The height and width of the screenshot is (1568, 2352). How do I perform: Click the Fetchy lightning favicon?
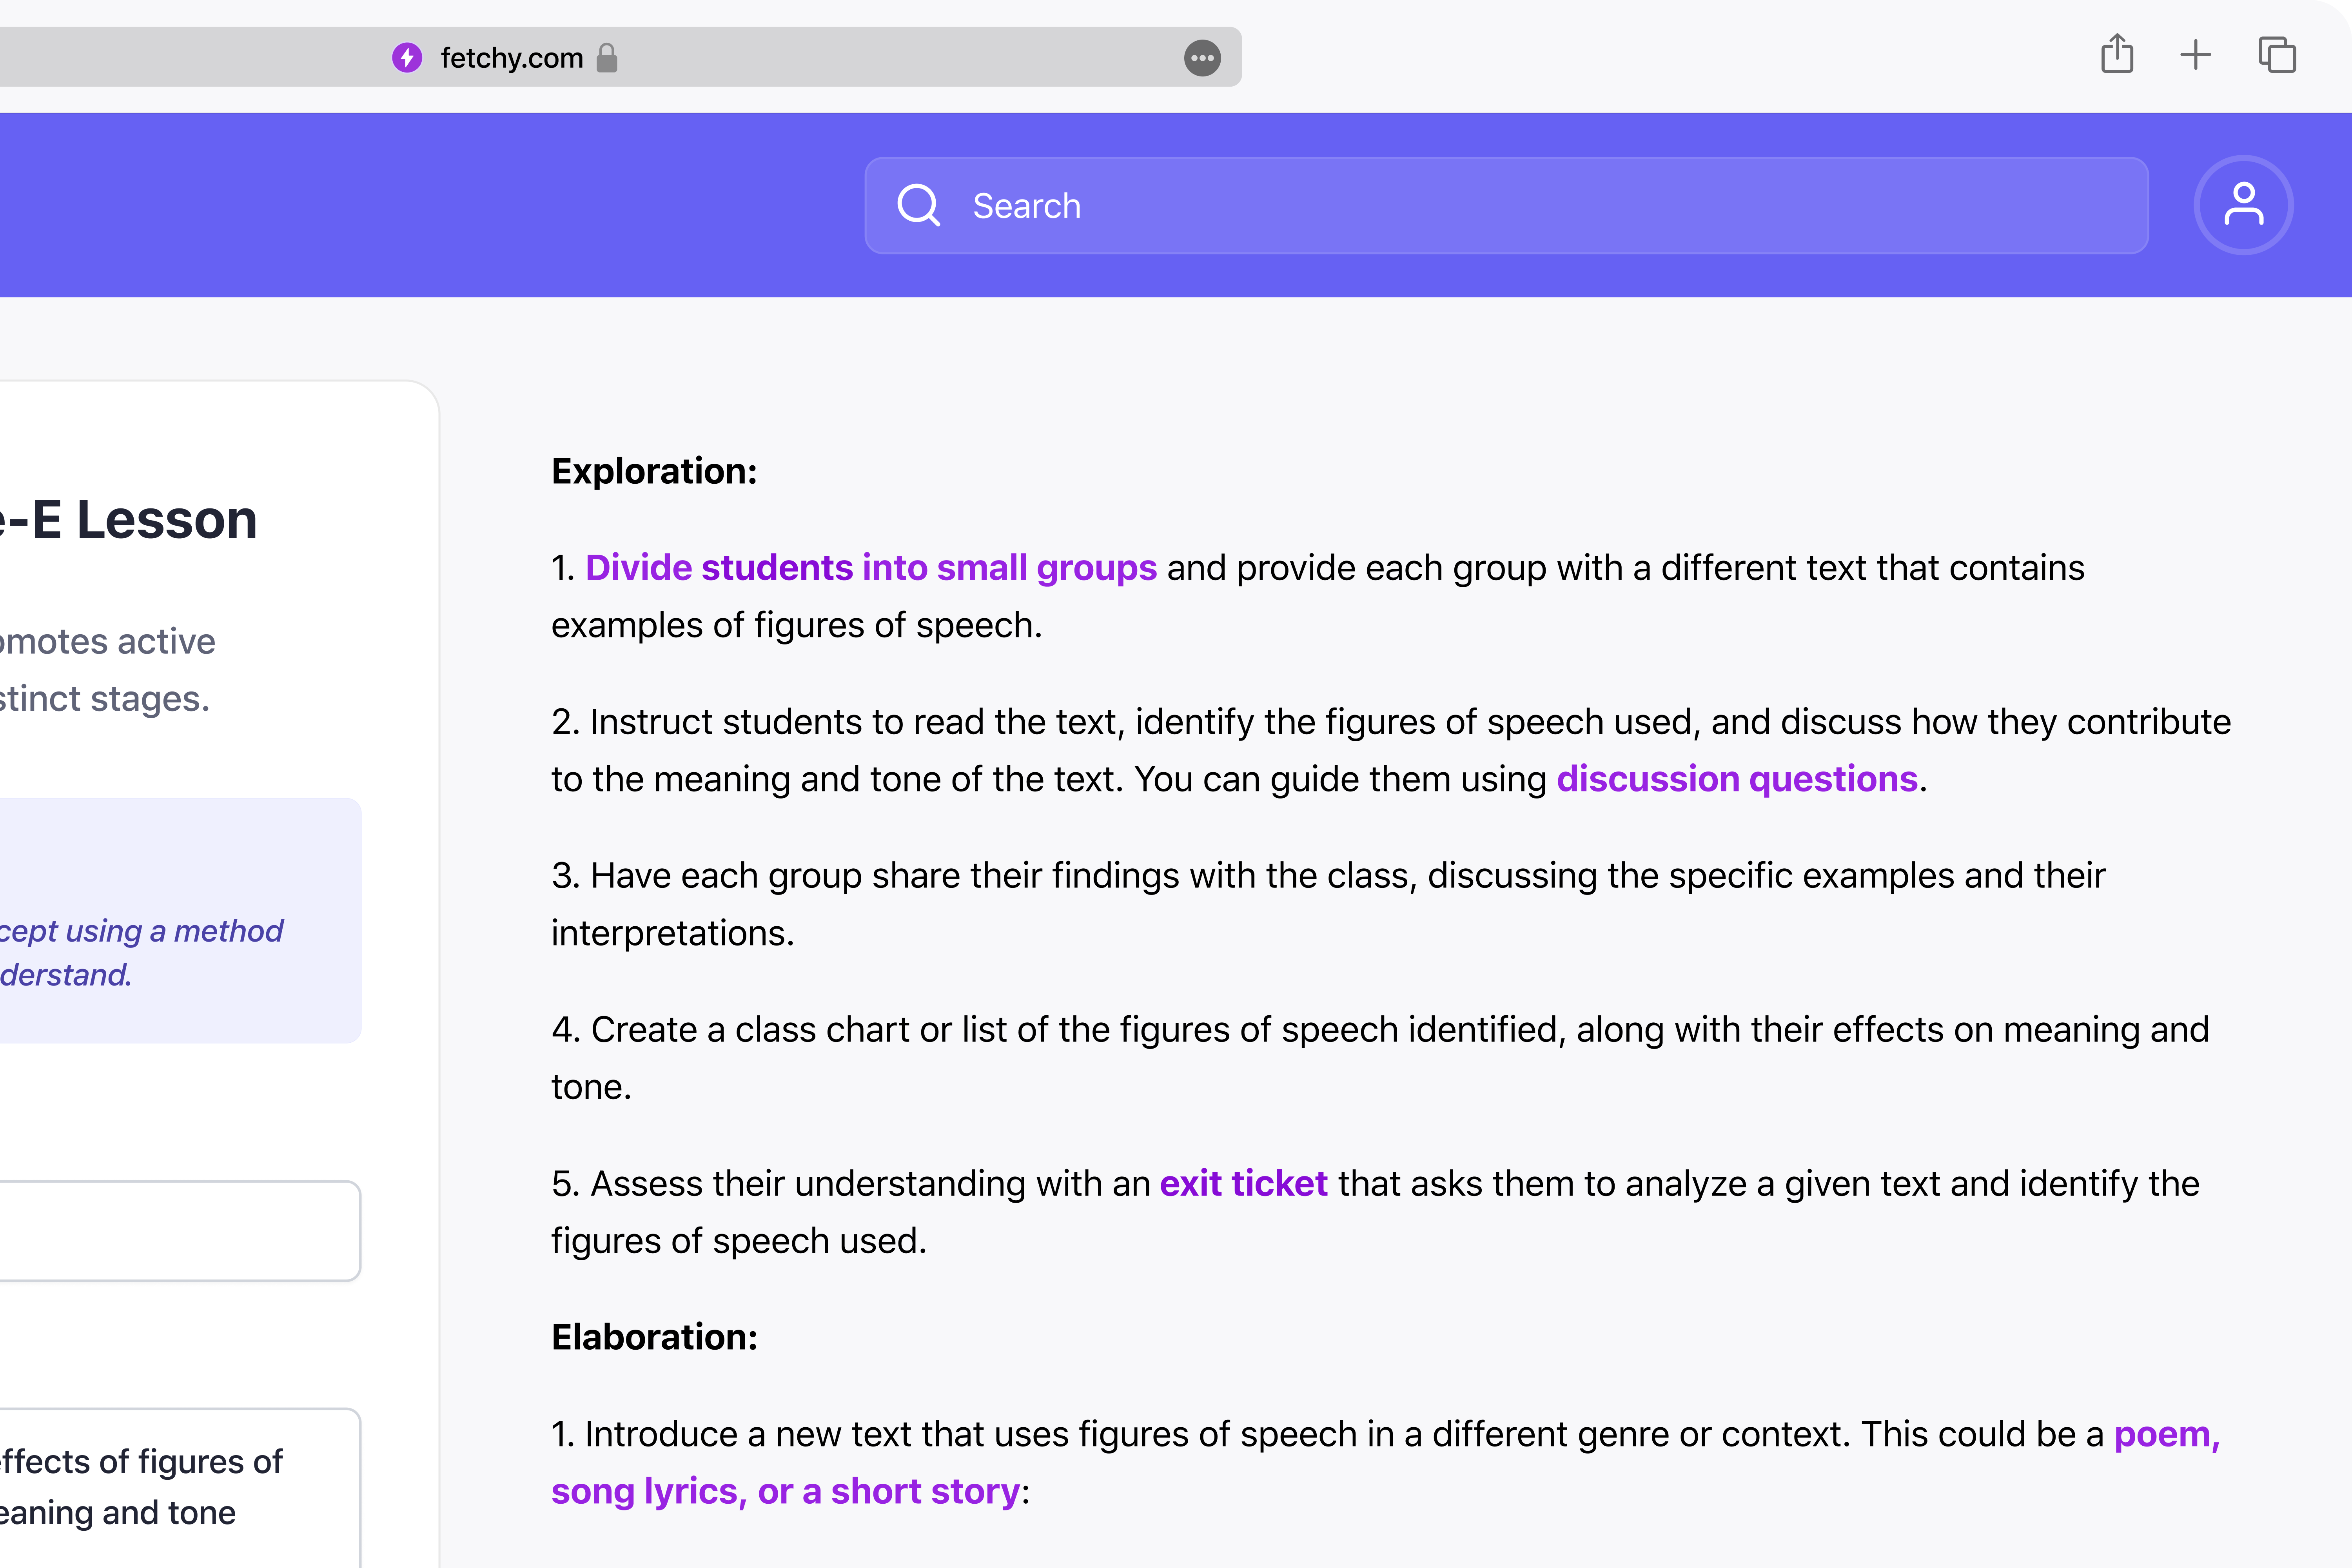(407, 58)
